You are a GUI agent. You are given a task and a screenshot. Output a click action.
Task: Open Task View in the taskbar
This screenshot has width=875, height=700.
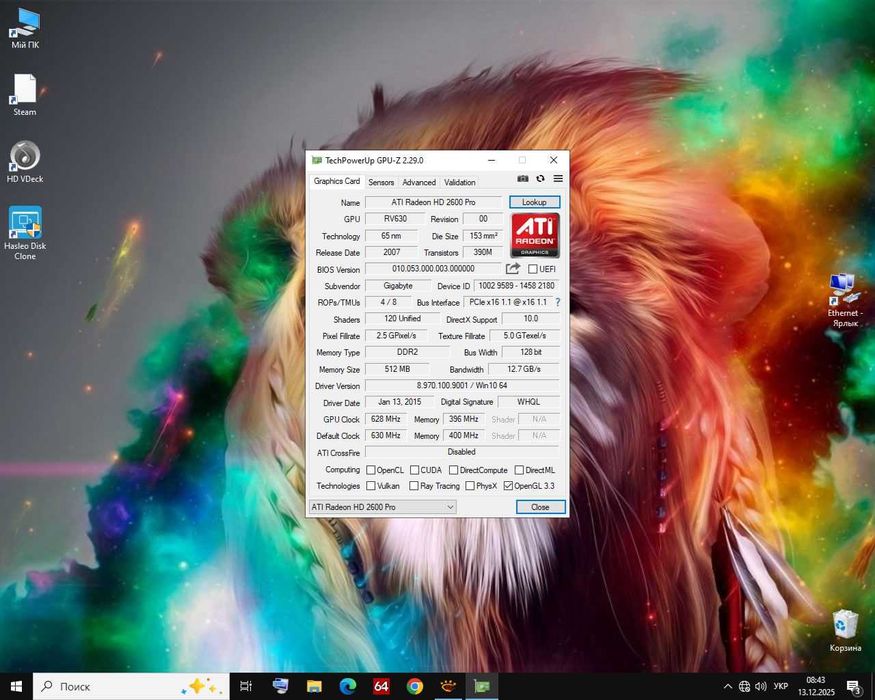(246, 686)
